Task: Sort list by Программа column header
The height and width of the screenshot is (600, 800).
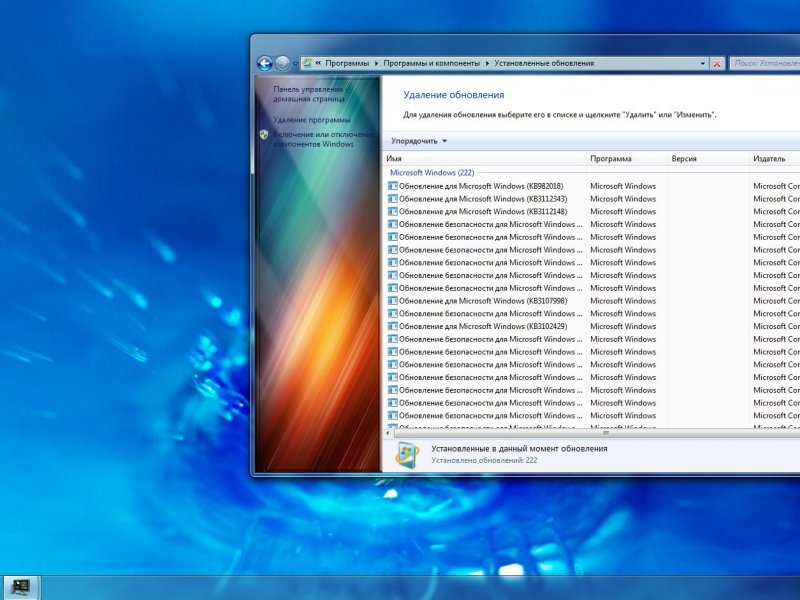Action: pyautogui.click(x=626, y=159)
